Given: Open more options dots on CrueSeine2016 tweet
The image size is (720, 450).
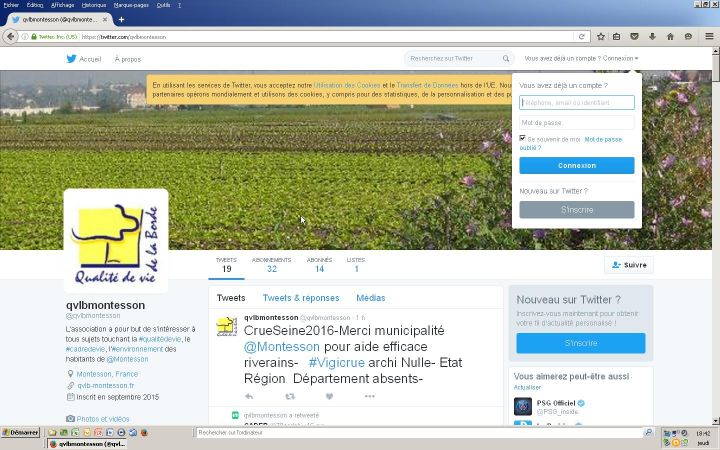Looking at the screenshot, I should 370,396.
